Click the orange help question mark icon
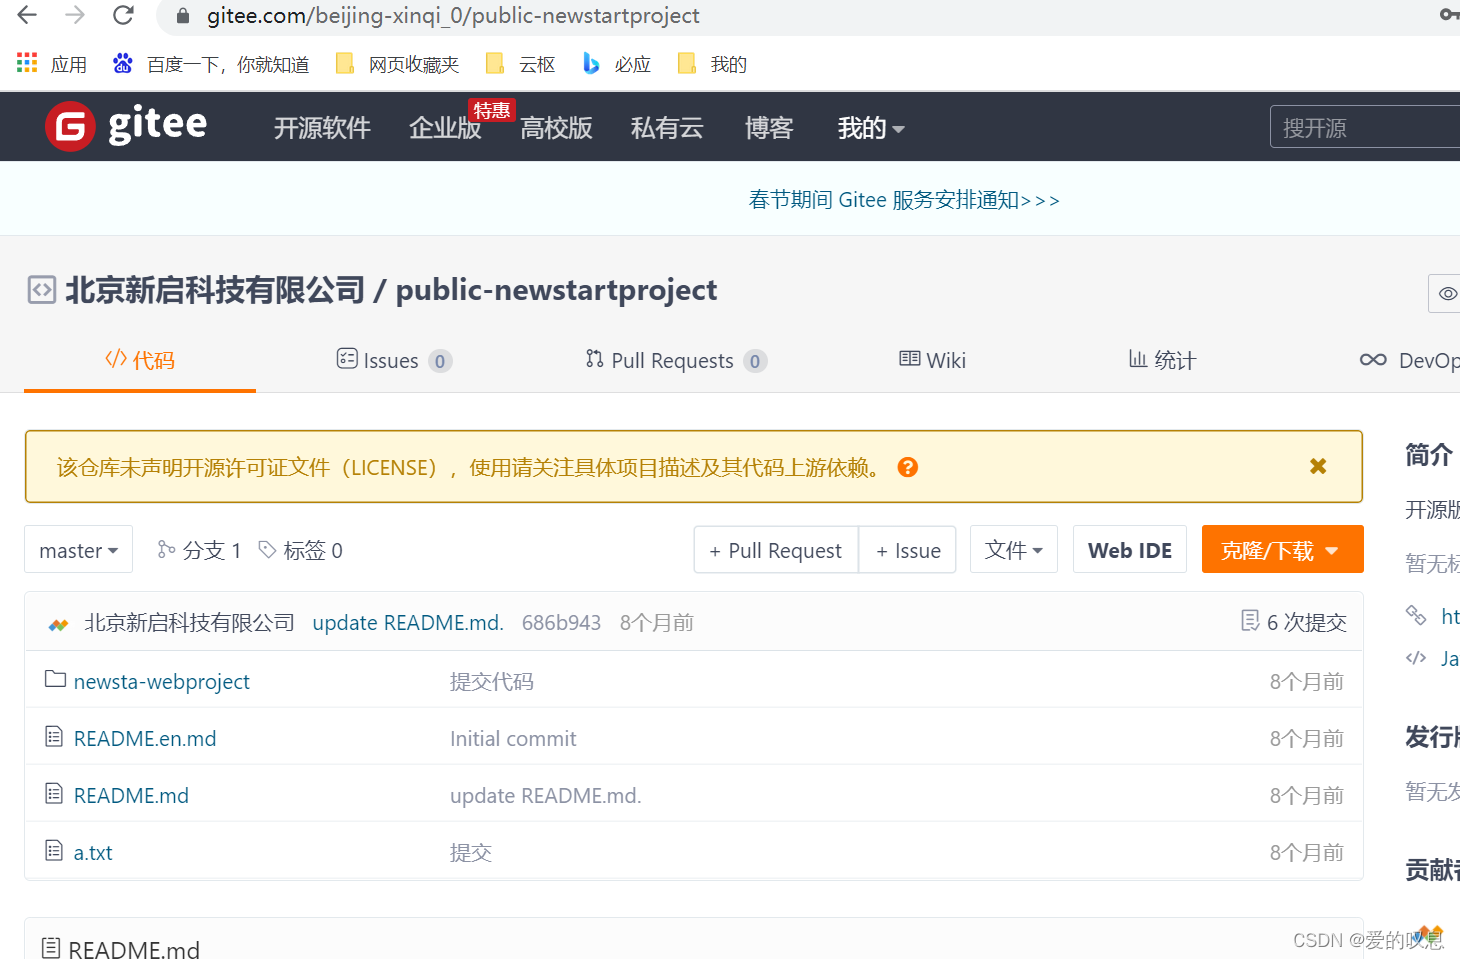1460x959 pixels. pos(908,467)
